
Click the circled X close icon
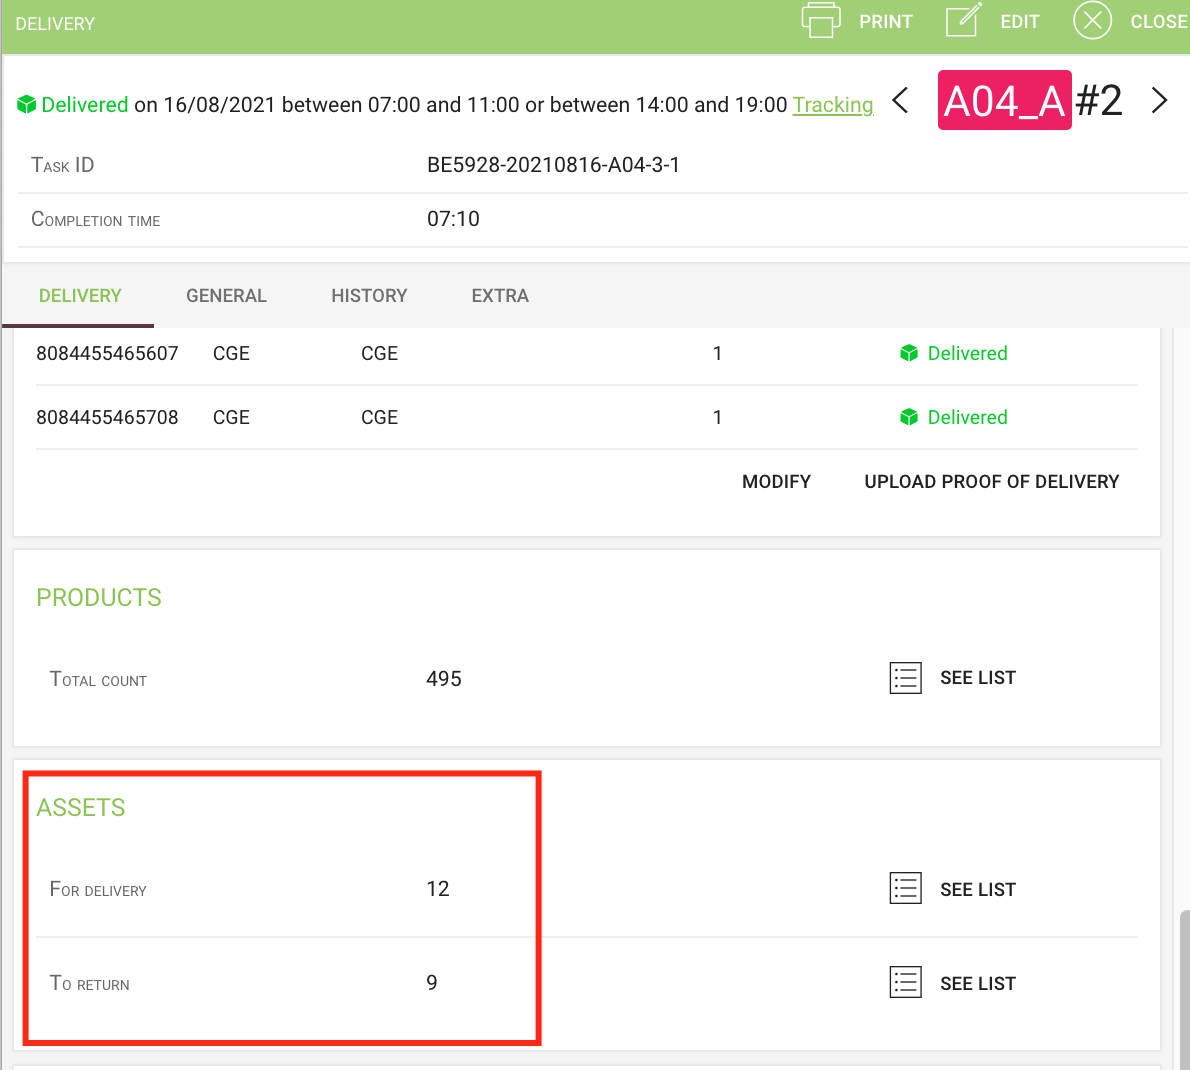click(x=1092, y=20)
